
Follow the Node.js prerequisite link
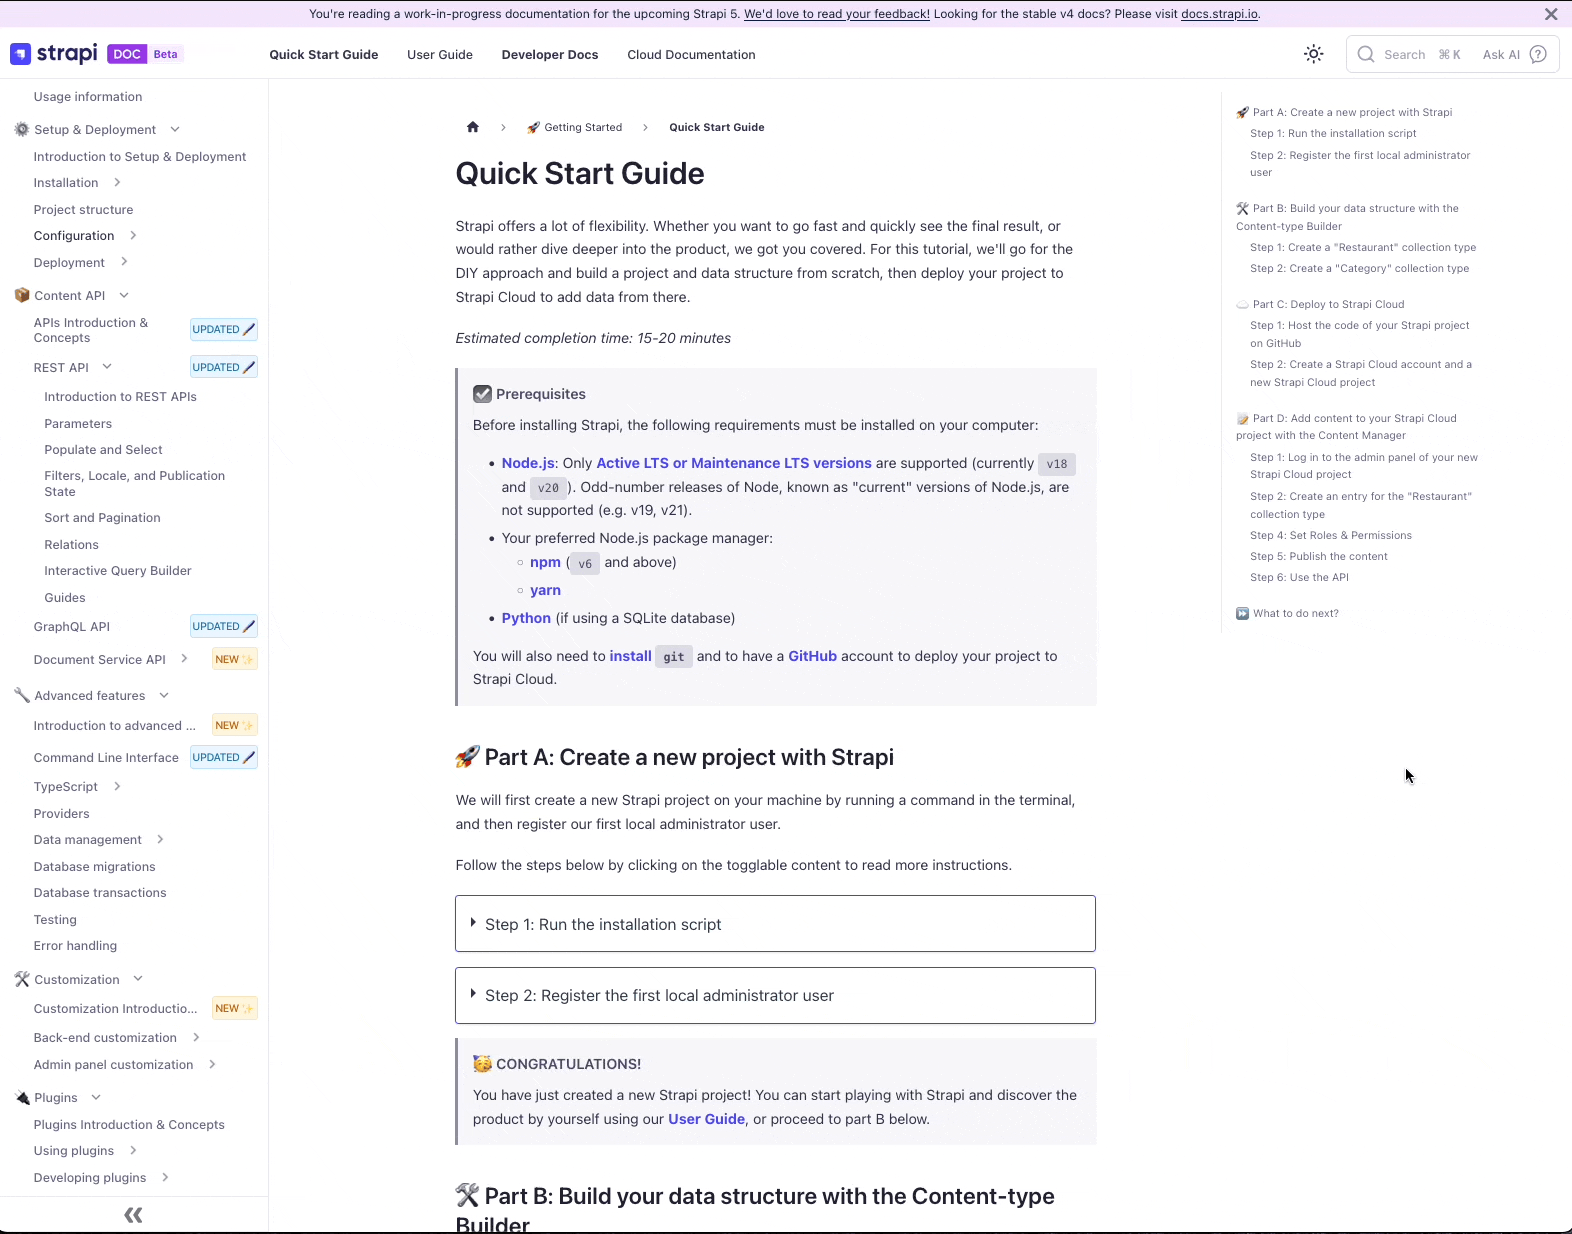pyautogui.click(x=528, y=463)
